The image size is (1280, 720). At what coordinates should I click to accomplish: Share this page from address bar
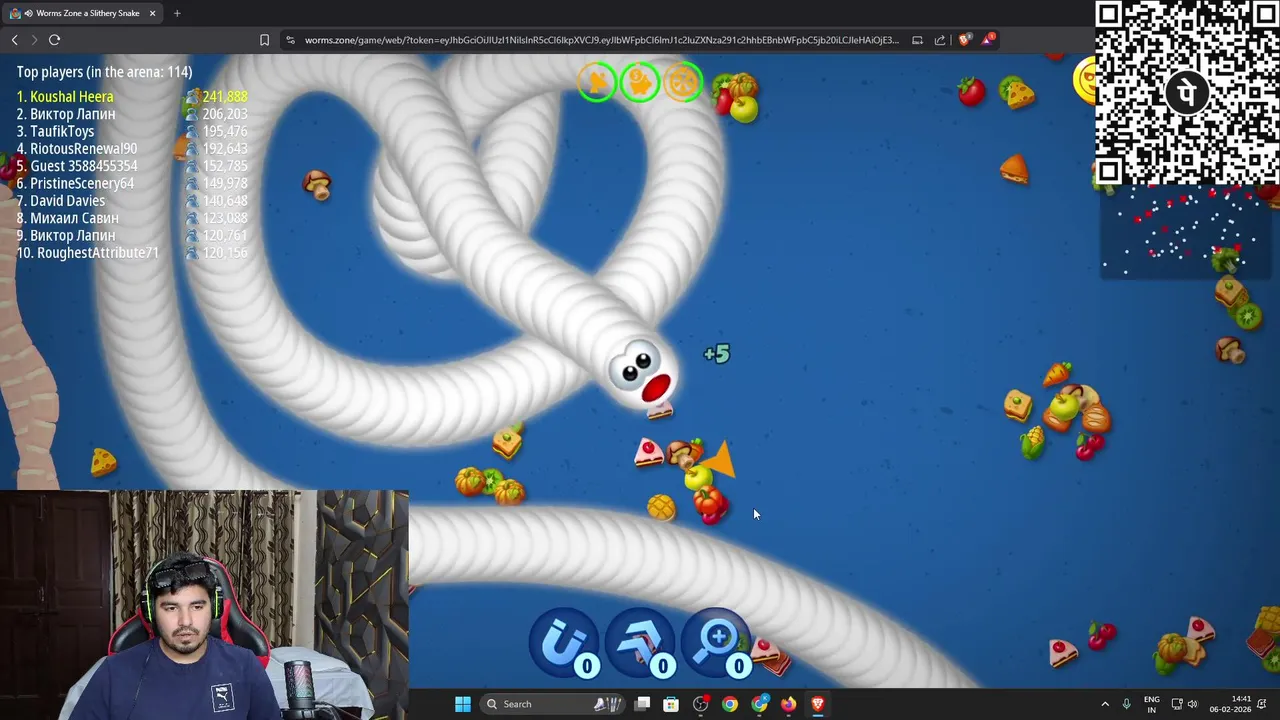coord(940,40)
